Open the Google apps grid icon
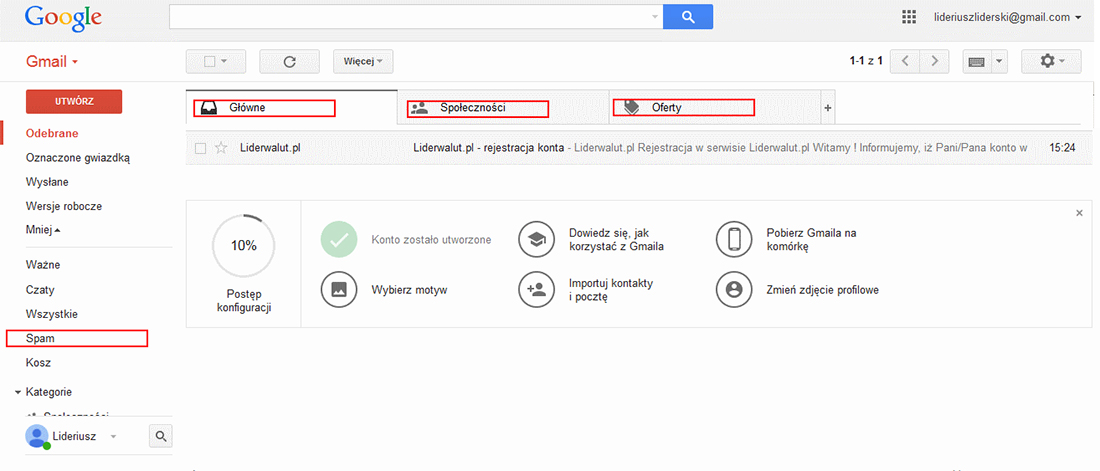The height and width of the screenshot is (471, 1100). (x=909, y=17)
